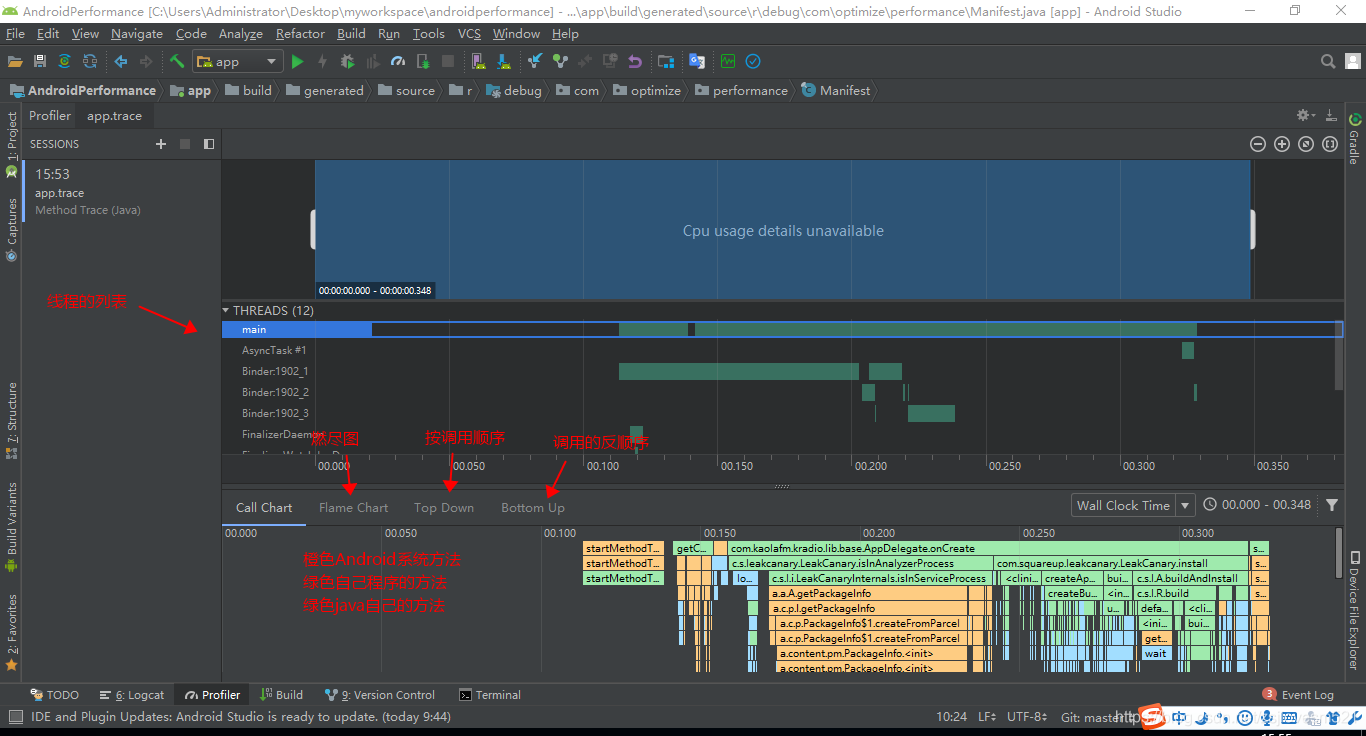
Task: Toggle the Build Variants side tab
Action: [x=12, y=527]
